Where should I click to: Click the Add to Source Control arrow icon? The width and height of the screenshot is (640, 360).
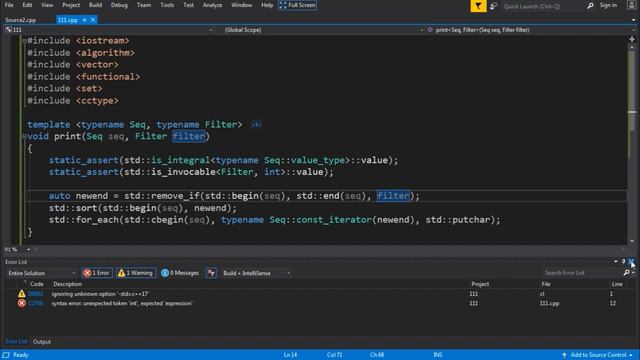tap(564, 355)
